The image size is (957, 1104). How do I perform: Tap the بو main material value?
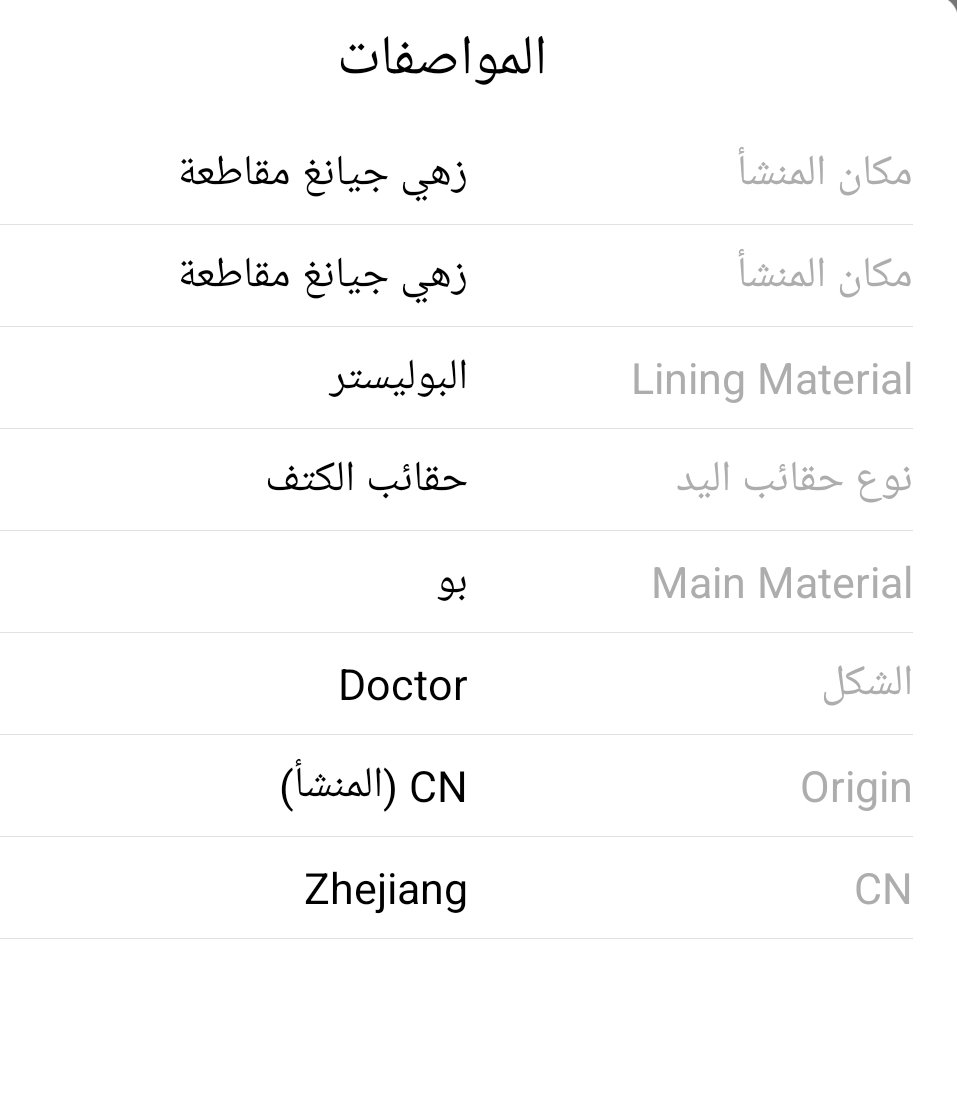point(452,584)
